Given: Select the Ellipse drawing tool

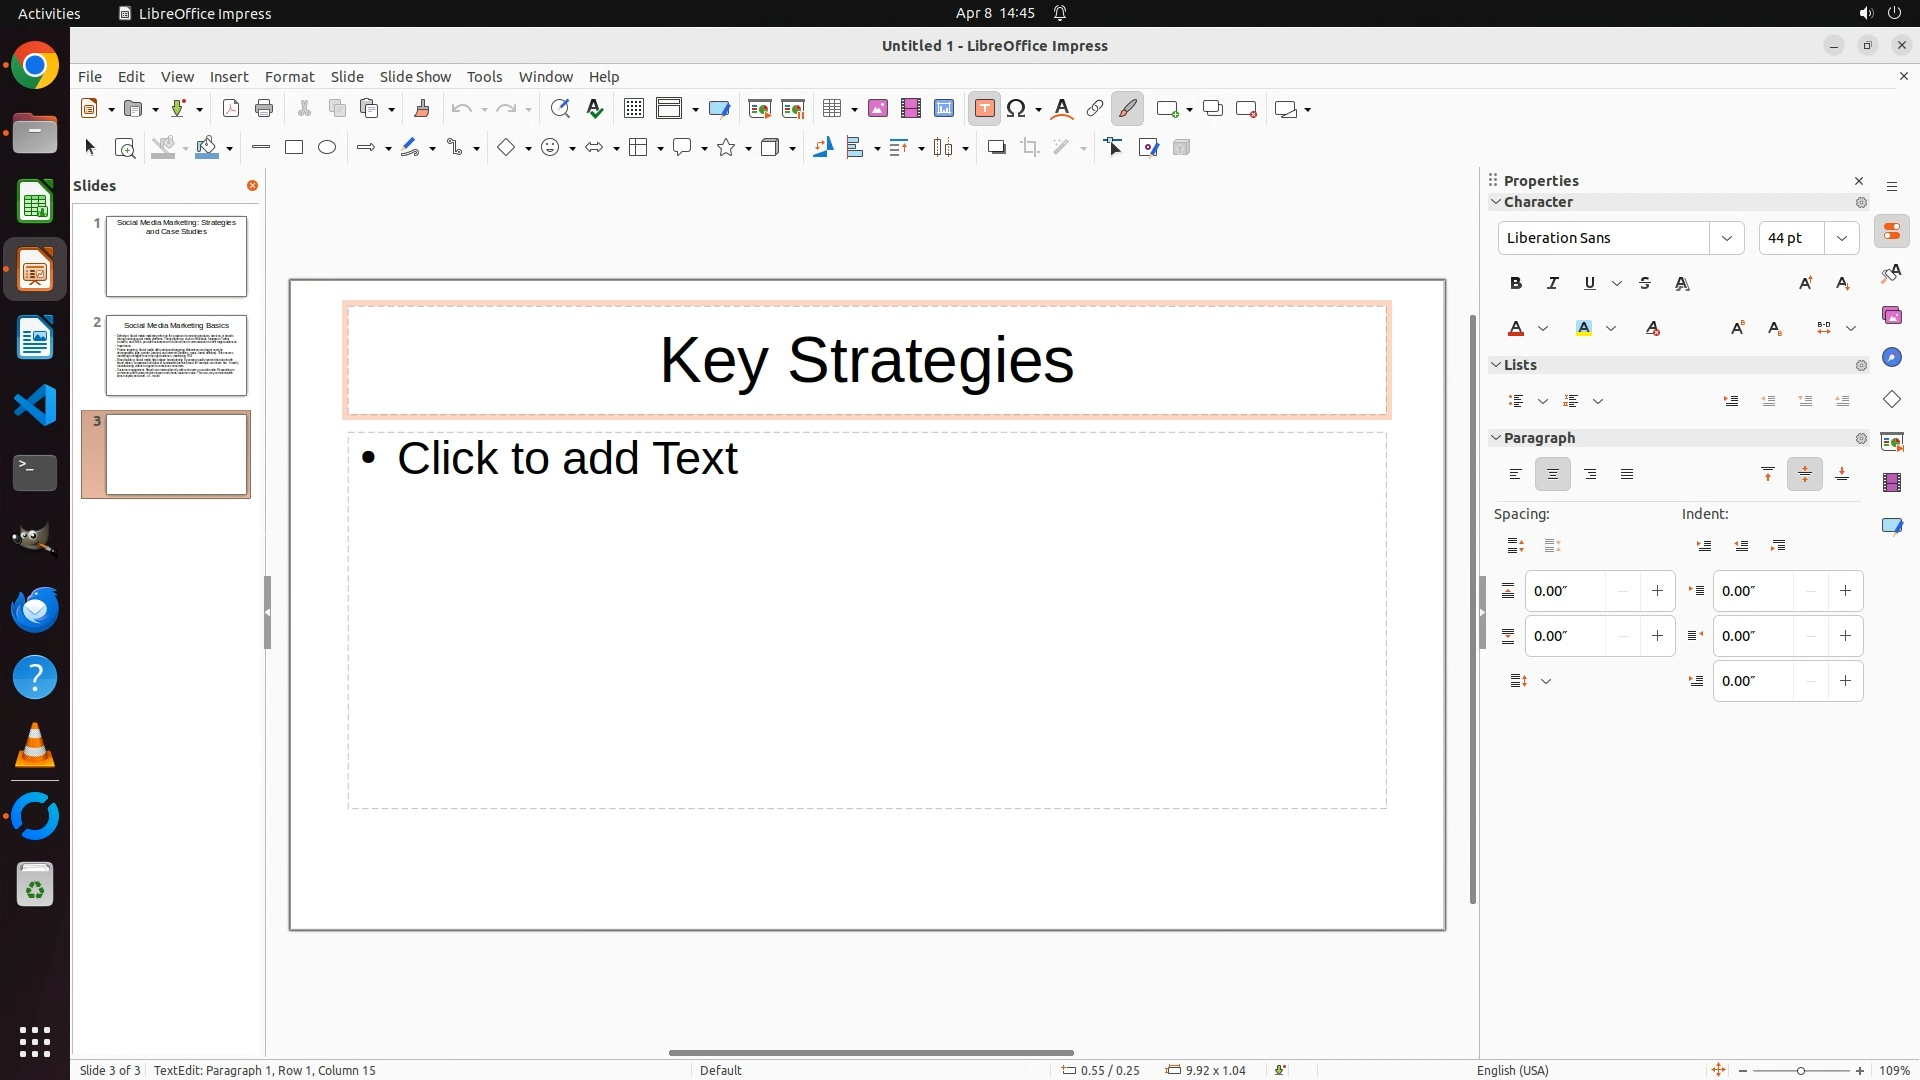Looking at the screenshot, I should pyautogui.click(x=327, y=148).
